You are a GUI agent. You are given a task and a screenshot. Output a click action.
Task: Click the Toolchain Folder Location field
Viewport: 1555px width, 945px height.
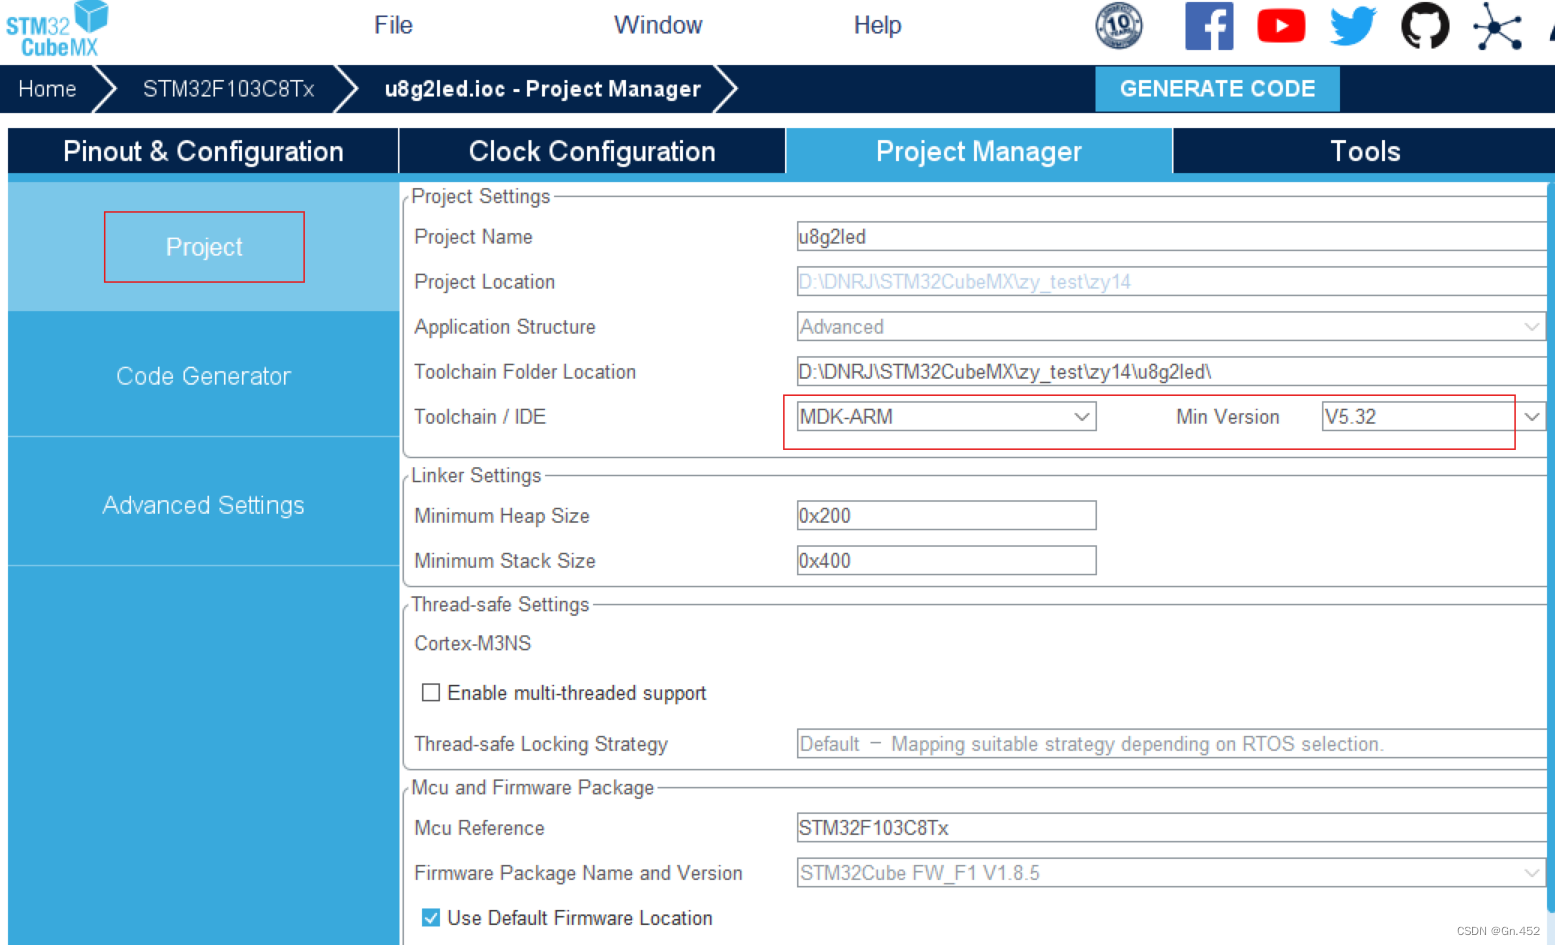1171,372
